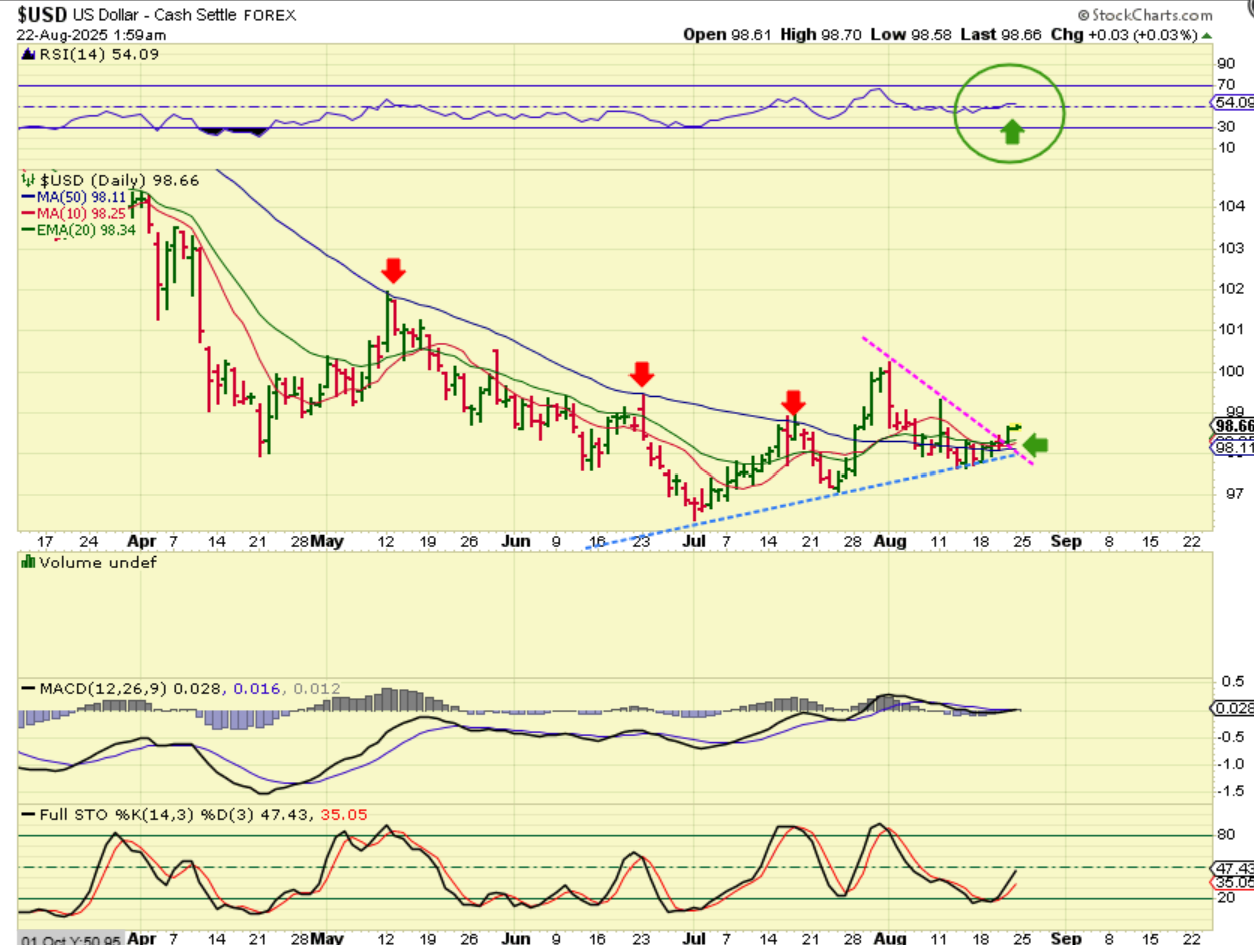
Task: Click the -1.5 level on the MACD axis
Action: point(1230,791)
